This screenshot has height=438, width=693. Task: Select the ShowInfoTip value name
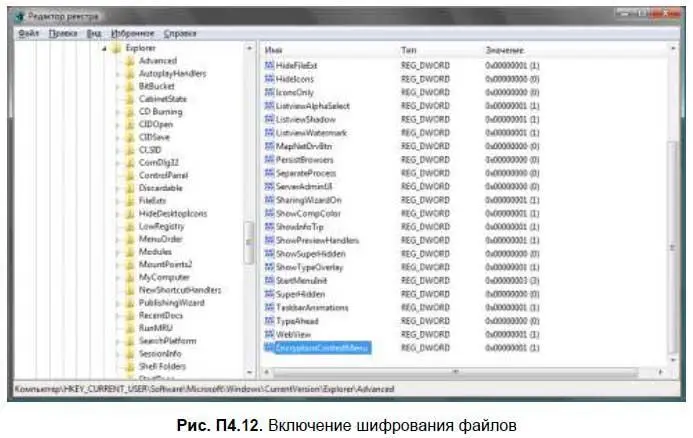[300, 227]
